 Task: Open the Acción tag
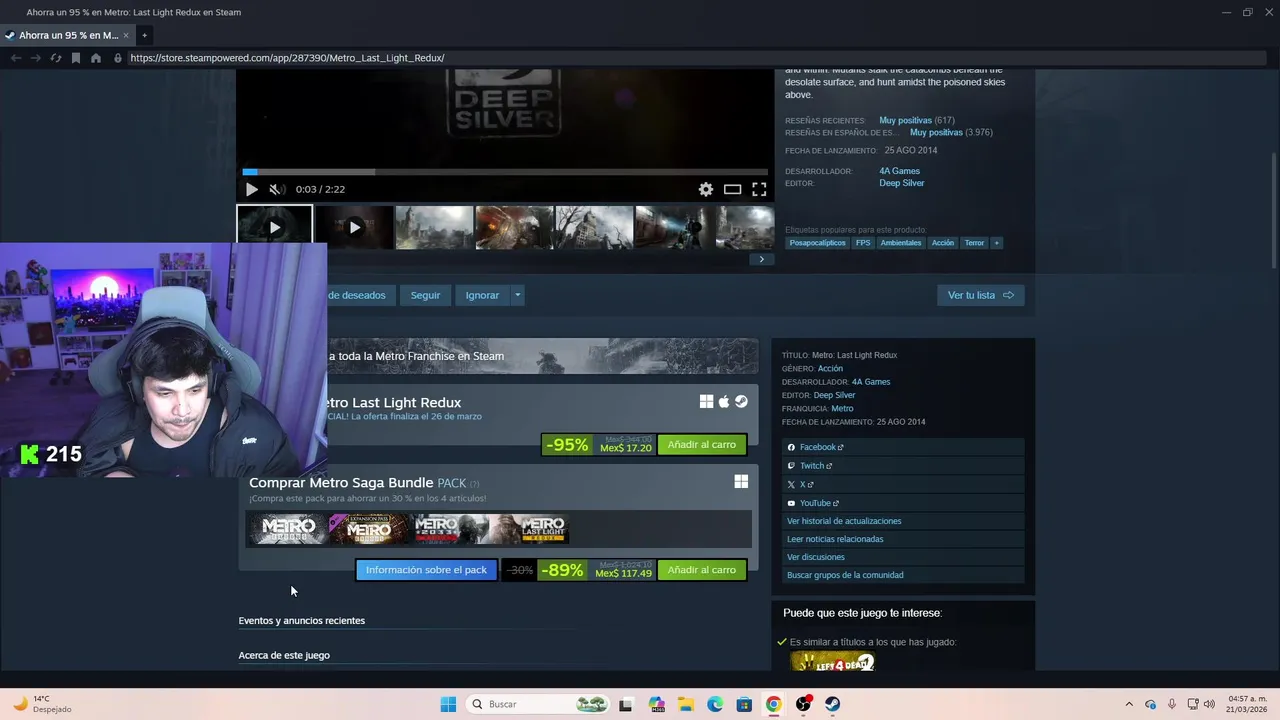tap(943, 243)
